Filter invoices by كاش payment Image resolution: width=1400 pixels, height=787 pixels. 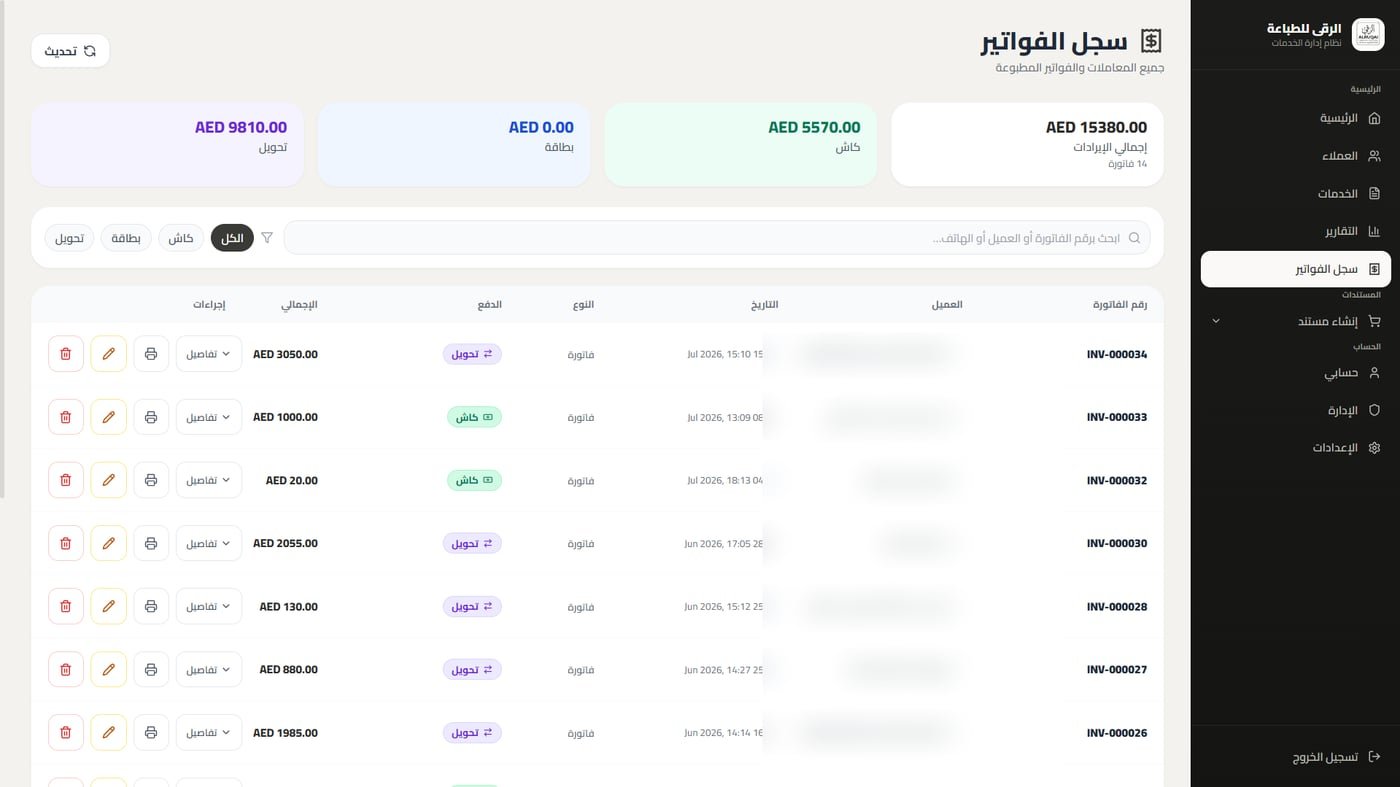[181, 238]
